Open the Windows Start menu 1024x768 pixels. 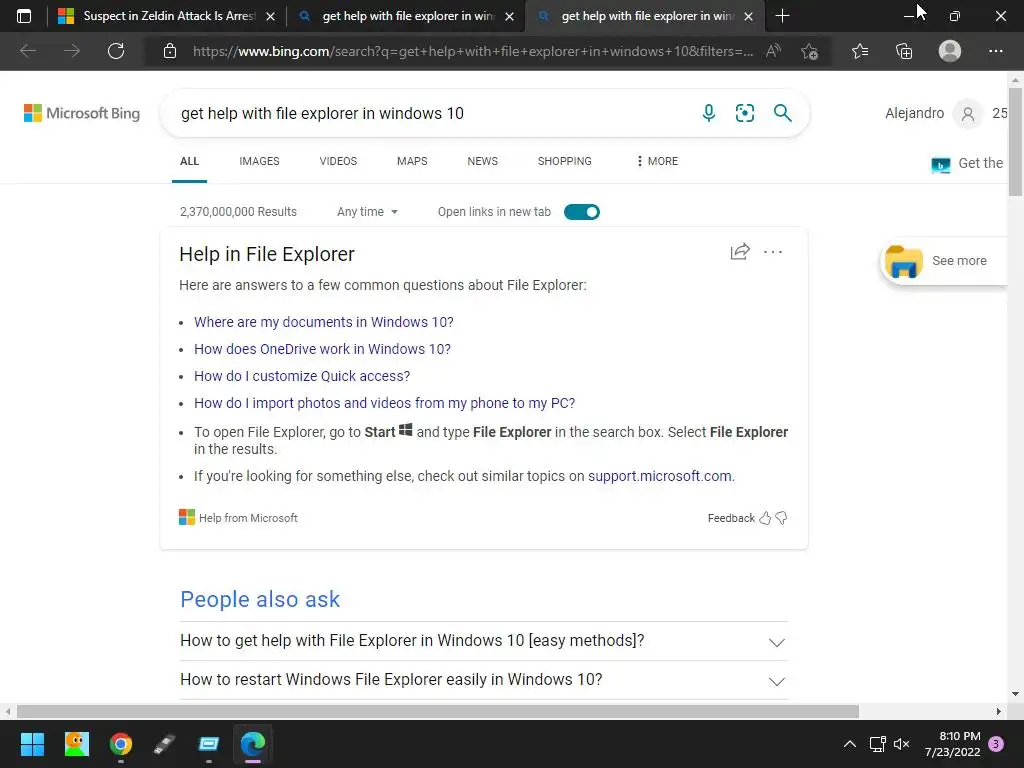pos(32,744)
